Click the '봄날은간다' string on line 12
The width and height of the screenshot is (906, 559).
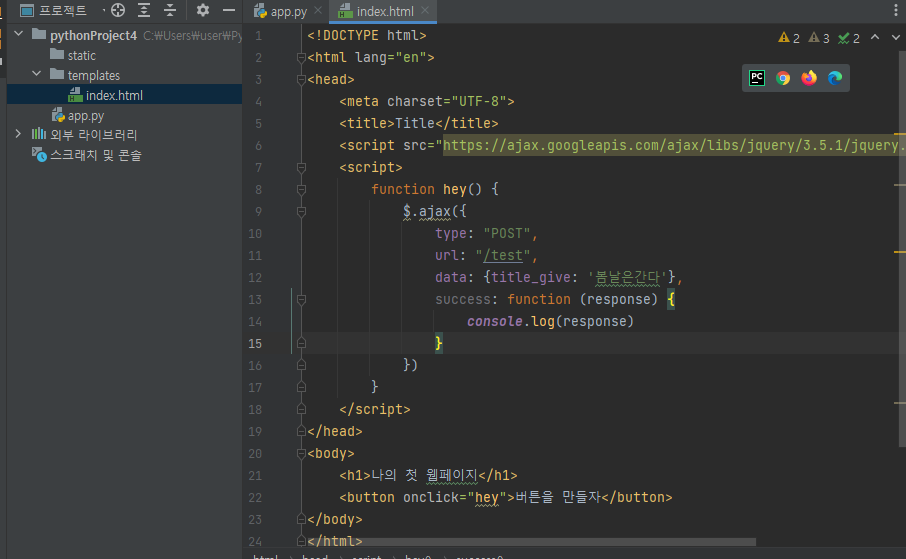coord(627,277)
